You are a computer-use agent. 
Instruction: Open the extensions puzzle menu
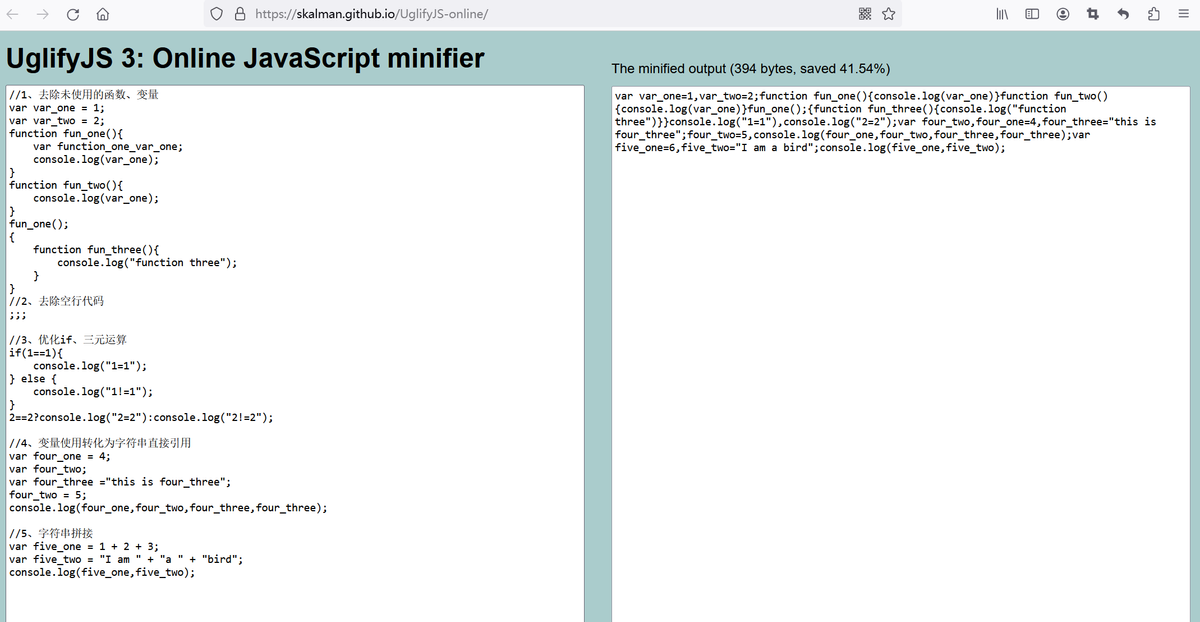tap(1153, 14)
